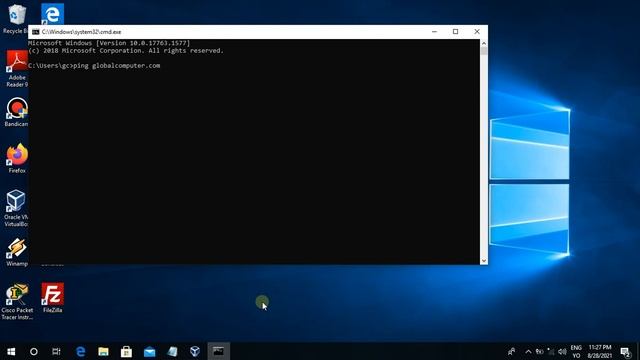Select the Command Prompt taskbar button
The height and width of the screenshot is (360, 640).
tap(218, 351)
